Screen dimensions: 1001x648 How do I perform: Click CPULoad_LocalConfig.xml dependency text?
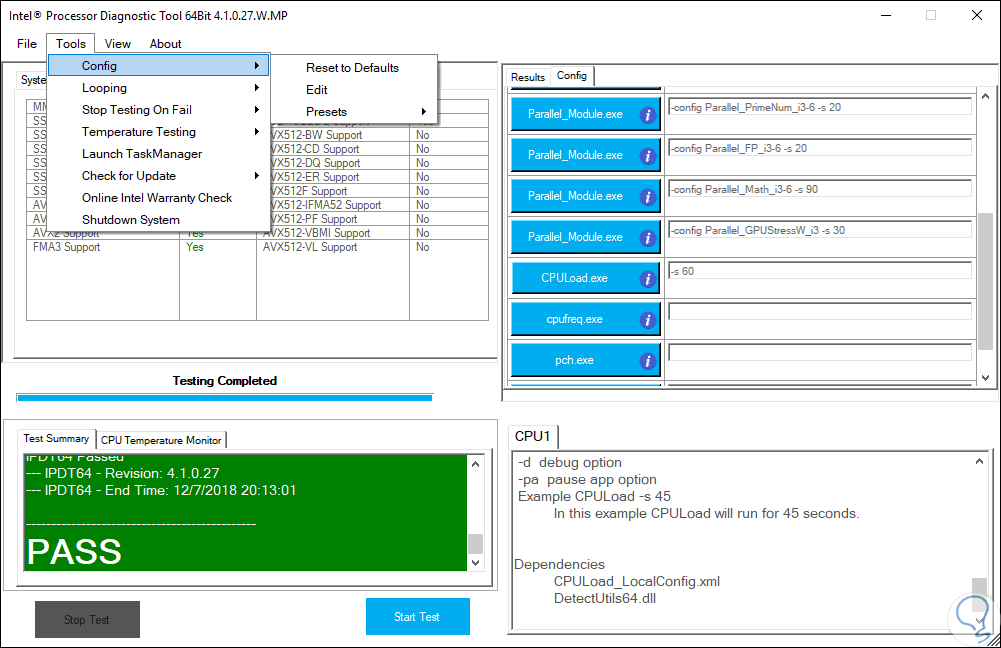tap(636, 582)
